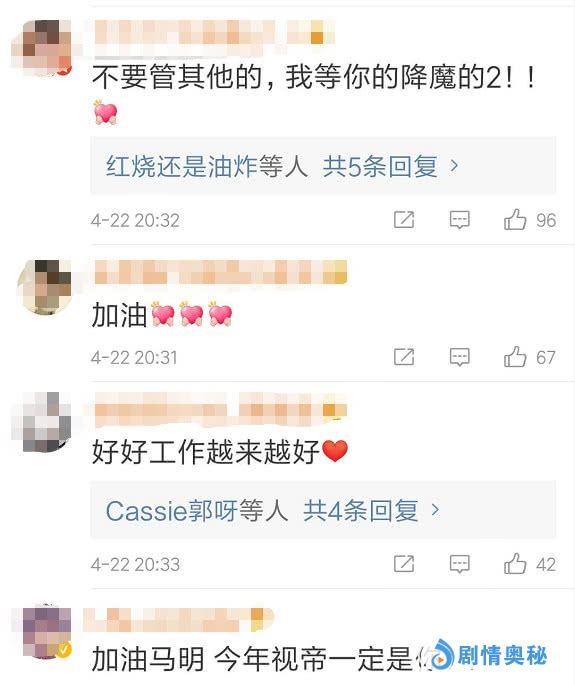
Task: Open avatar of 加油 hearts commenter
Action: [44, 287]
